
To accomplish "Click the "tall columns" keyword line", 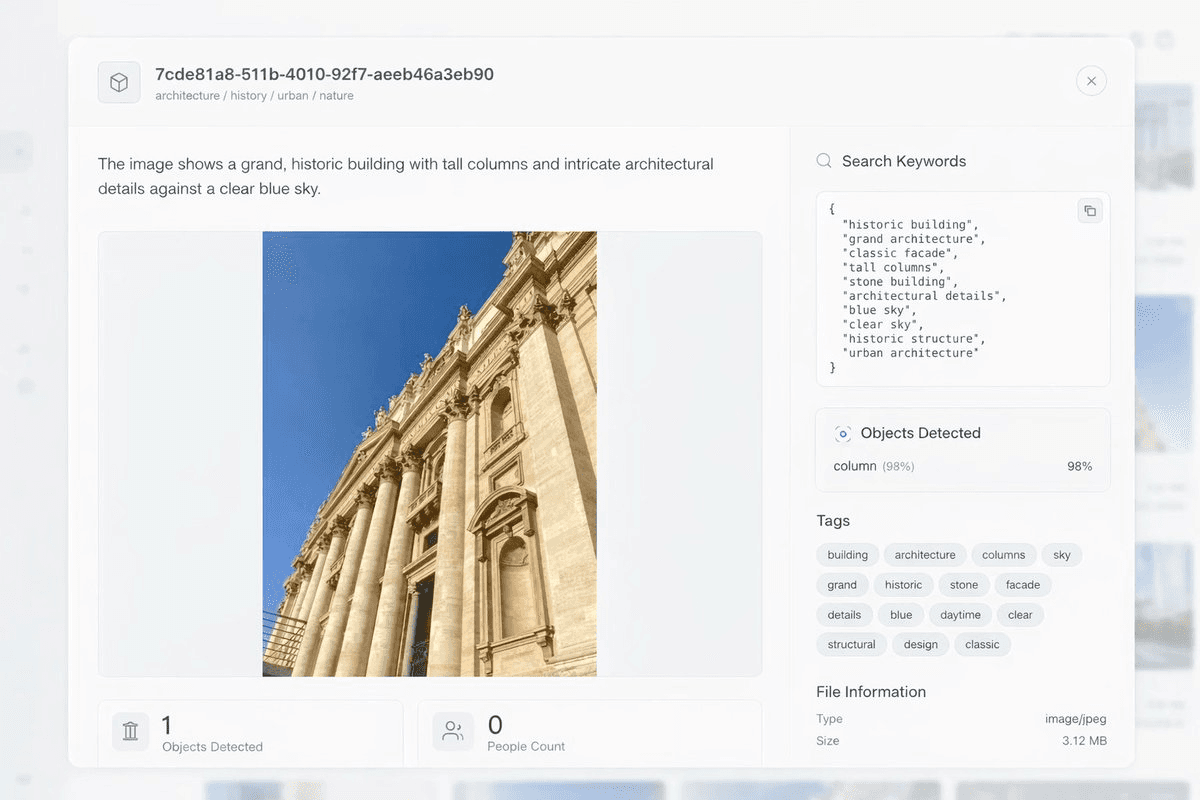I will tap(893, 268).
